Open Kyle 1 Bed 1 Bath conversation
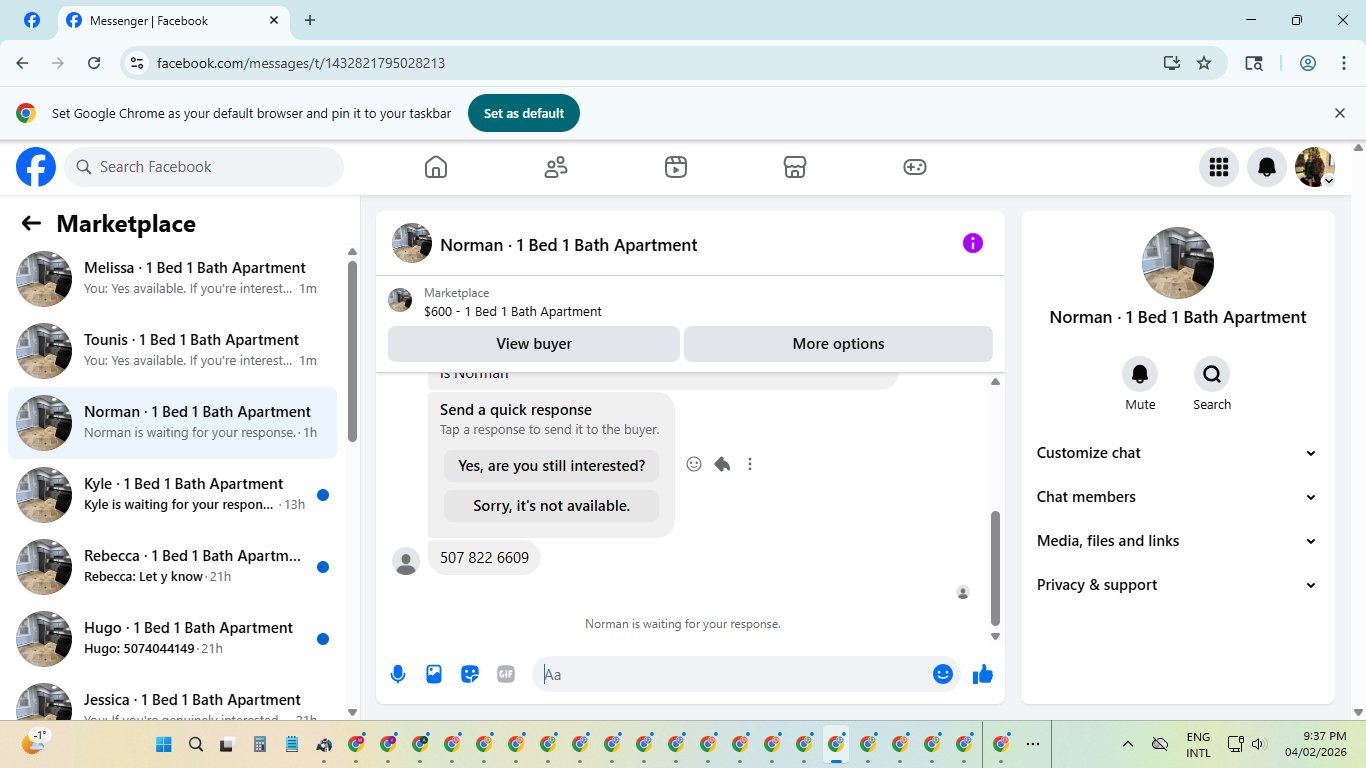The image size is (1366, 768). [172, 495]
